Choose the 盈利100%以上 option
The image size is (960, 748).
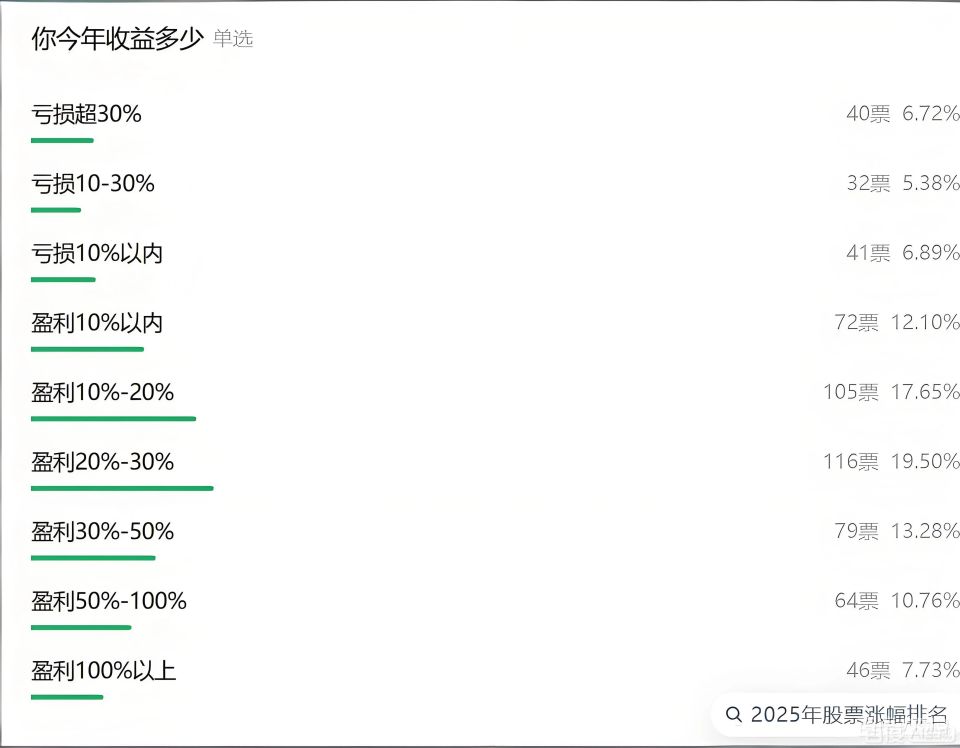pos(104,670)
